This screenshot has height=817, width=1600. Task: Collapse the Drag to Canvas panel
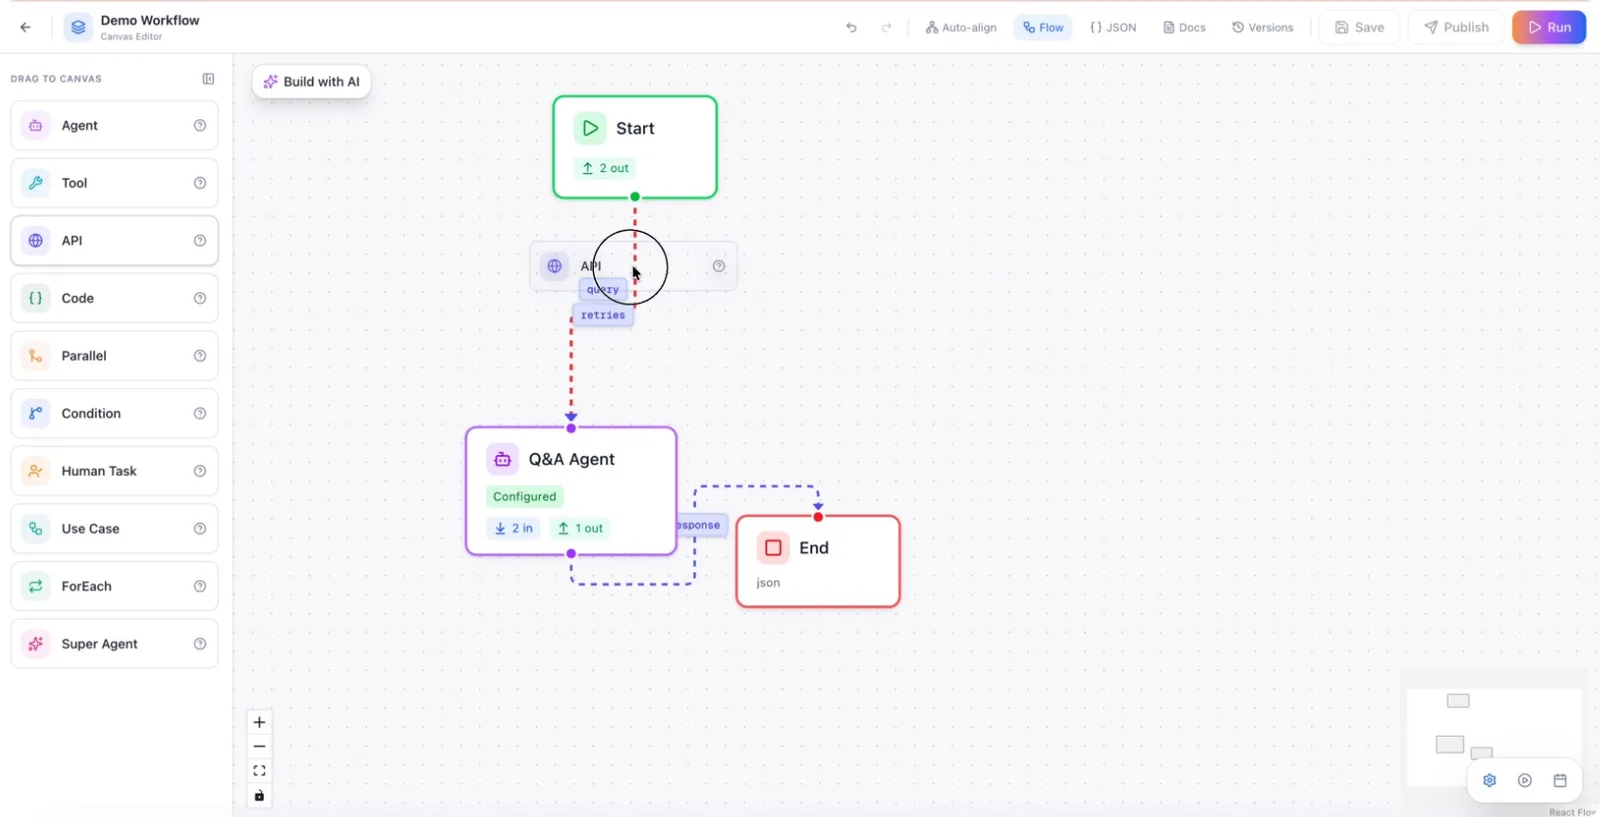[x=208, y=79]
